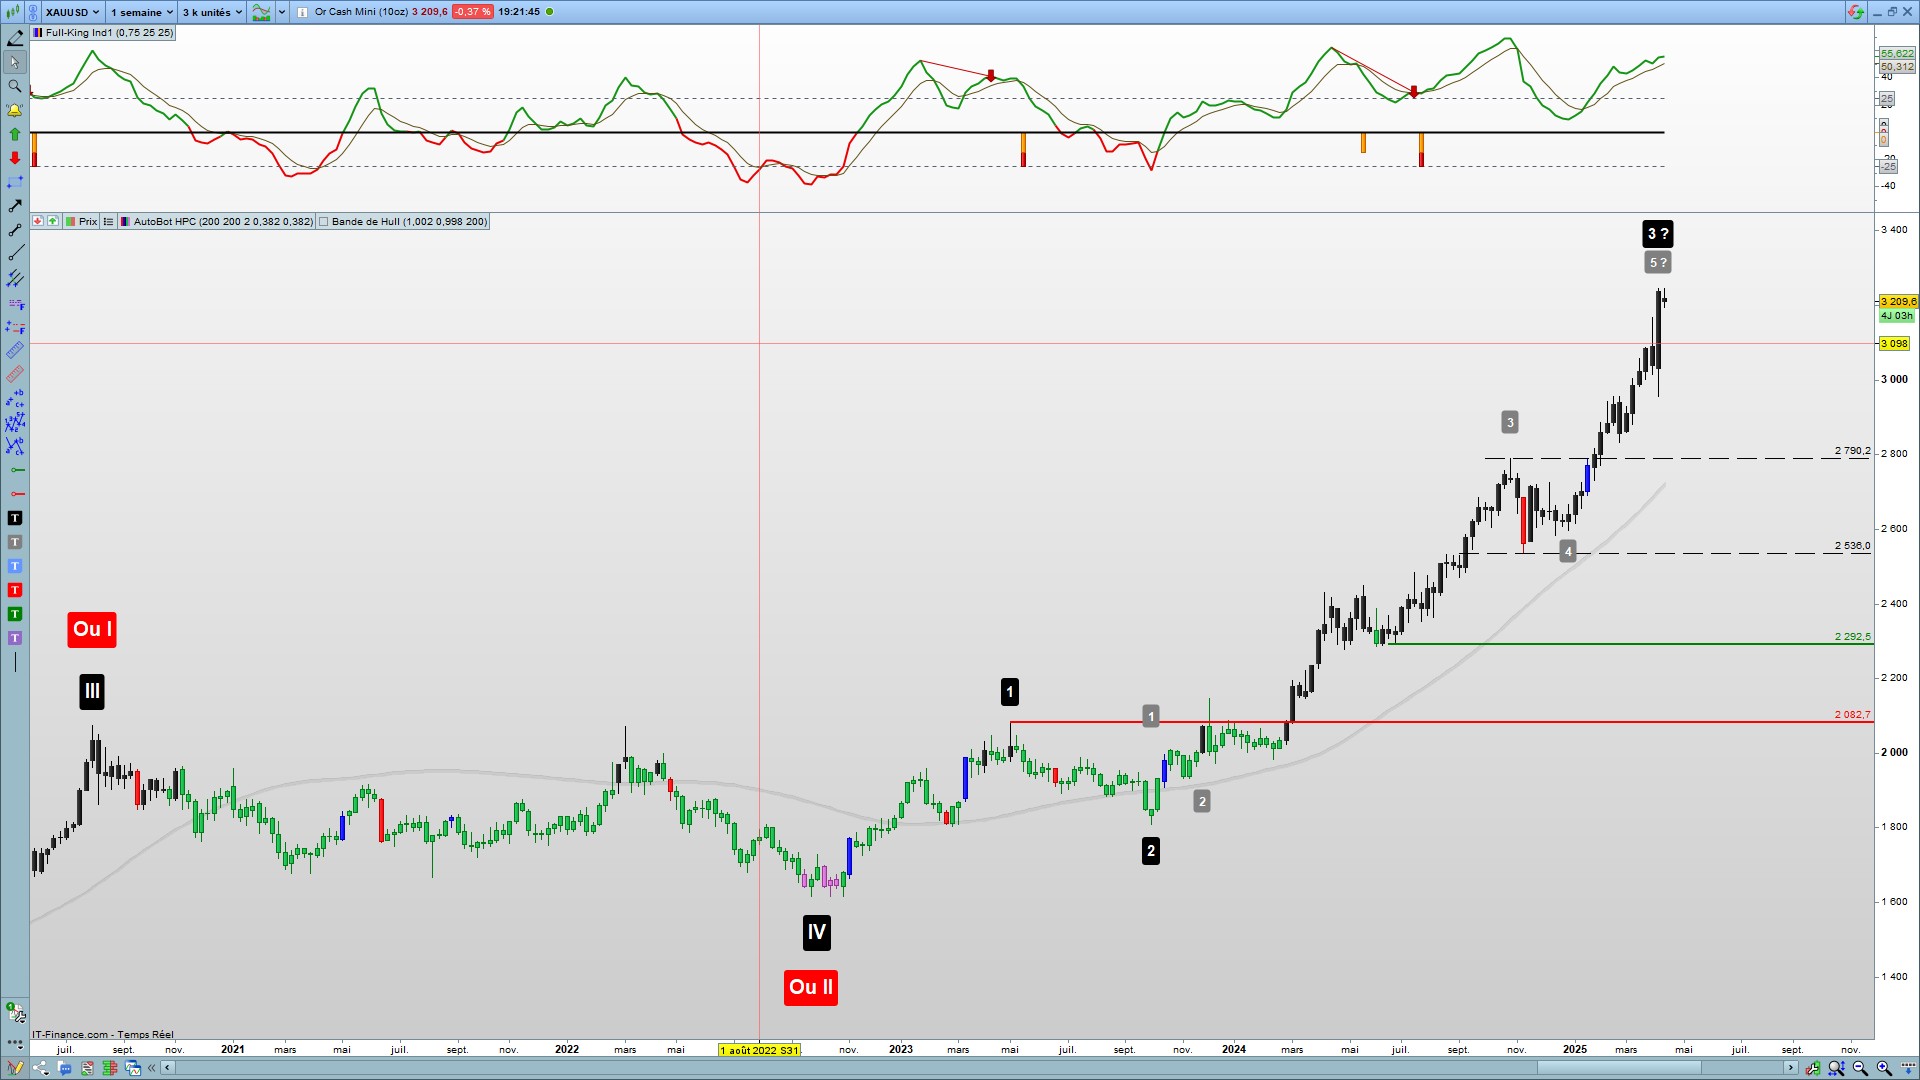1920x1080 pixels.
Task: Open the XAUUSD instrument dropdown
Action: (72, 12)
